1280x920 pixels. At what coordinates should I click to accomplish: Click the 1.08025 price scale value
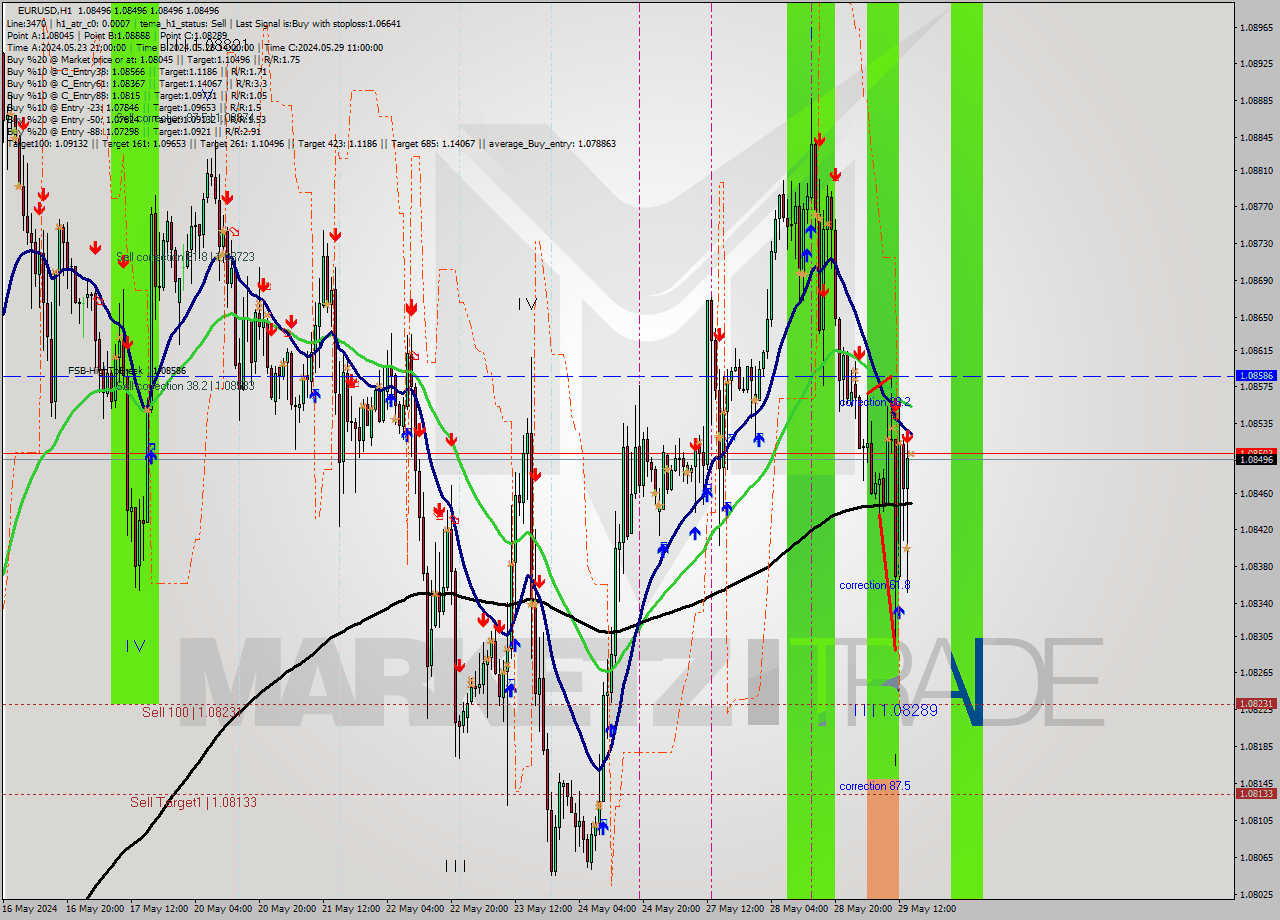tap(1256, 894)
